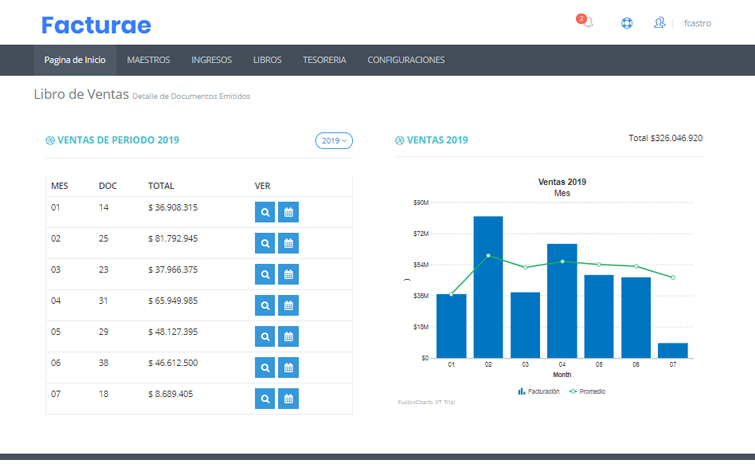Expand the 2019 year dropdown

[334, 141]
